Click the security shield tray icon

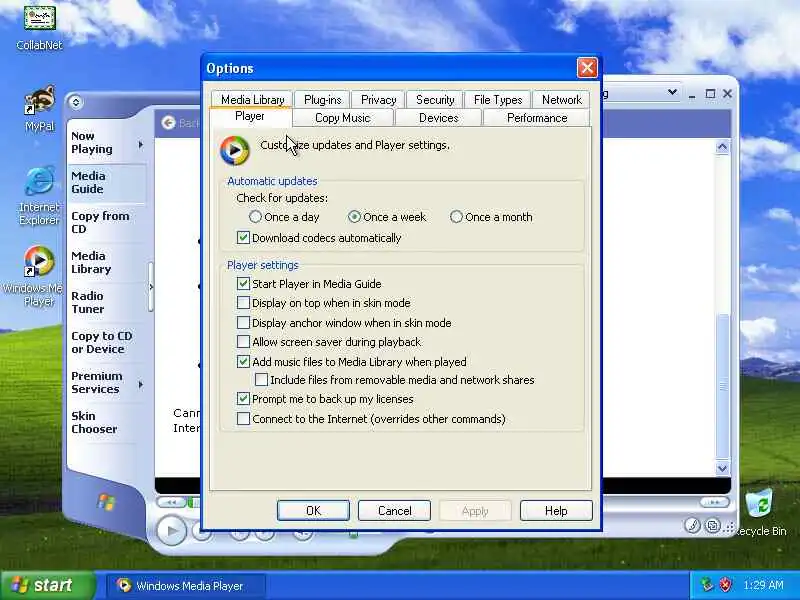click(x=725, y=585)
